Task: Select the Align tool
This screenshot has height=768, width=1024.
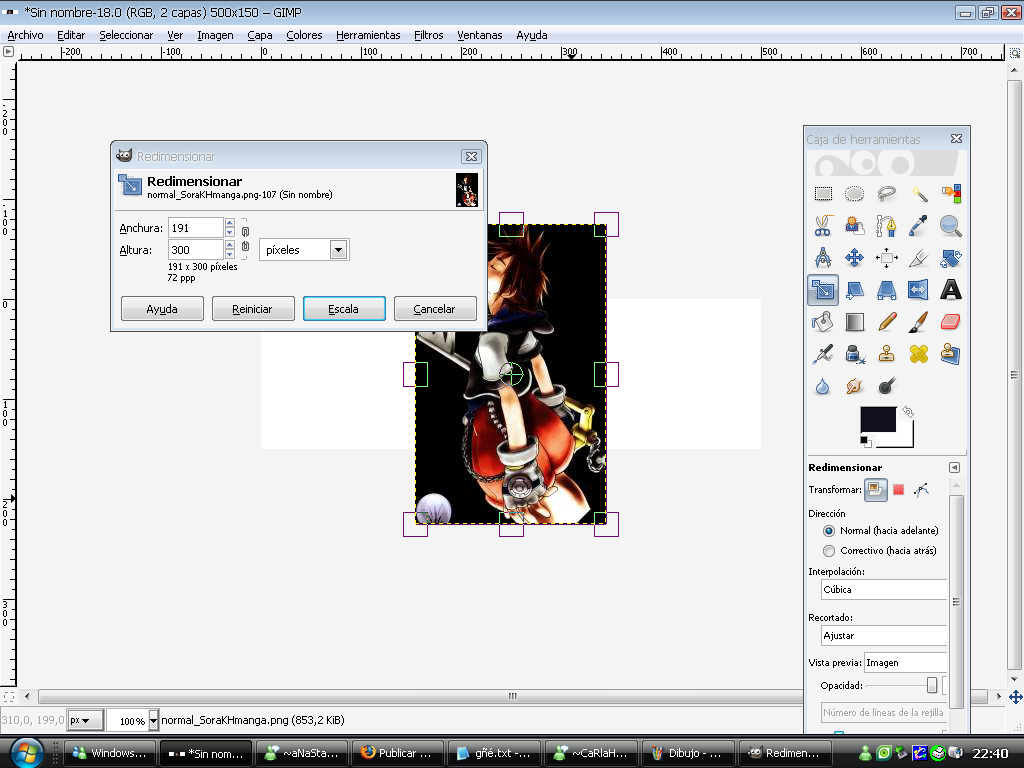Action: [886, 258]
